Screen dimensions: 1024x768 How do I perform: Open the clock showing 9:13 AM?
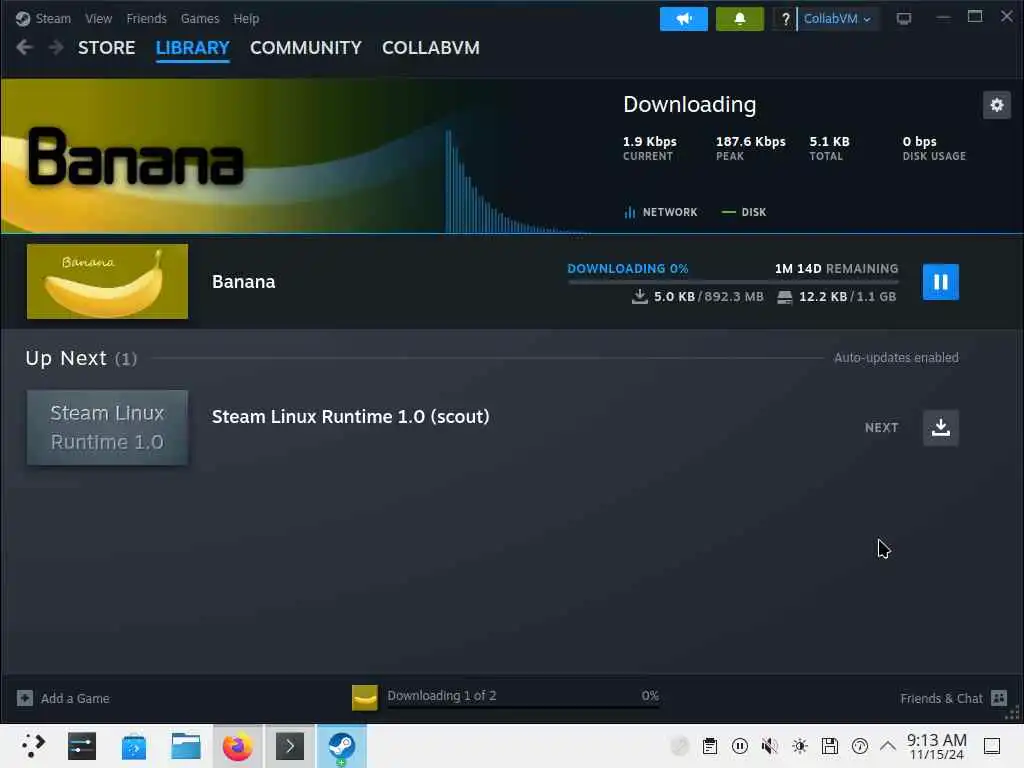tap(936, 746)
